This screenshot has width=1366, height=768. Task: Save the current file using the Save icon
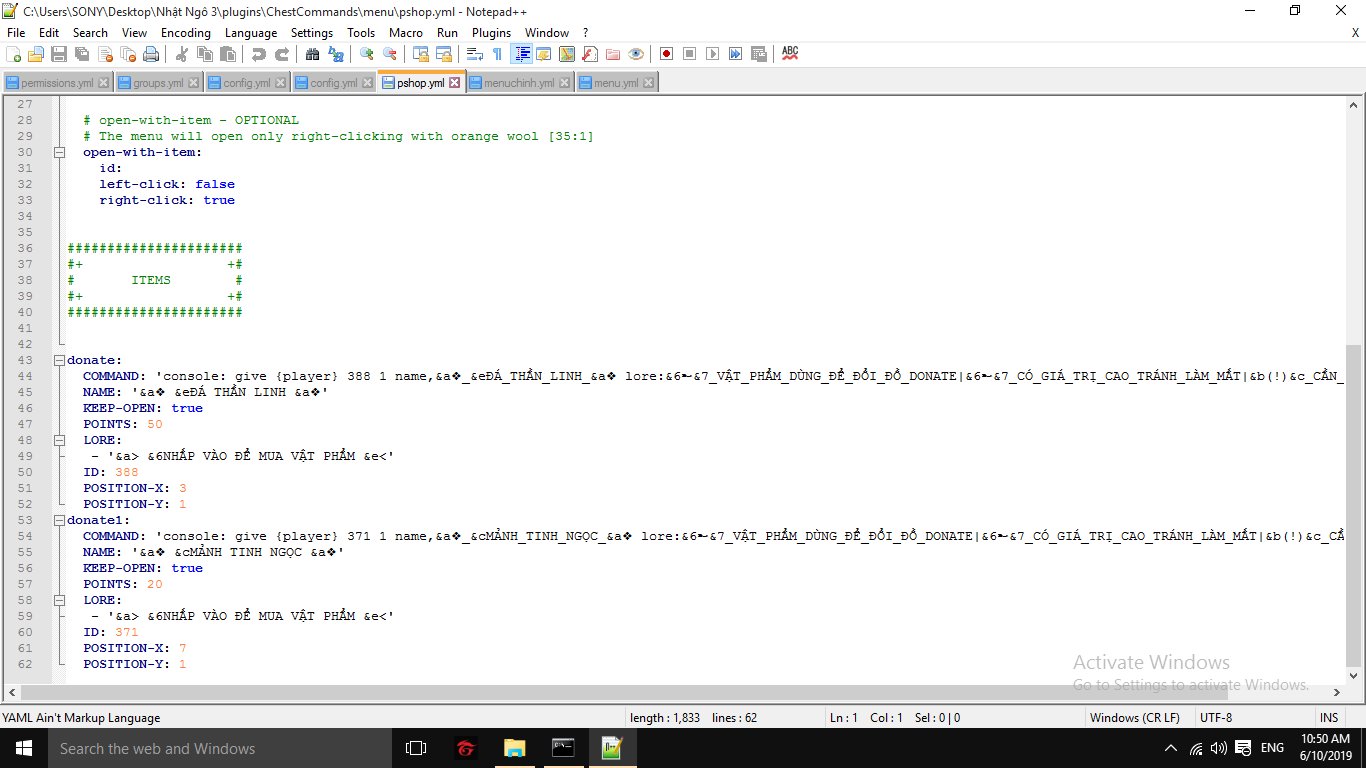[x=59, y=54]
